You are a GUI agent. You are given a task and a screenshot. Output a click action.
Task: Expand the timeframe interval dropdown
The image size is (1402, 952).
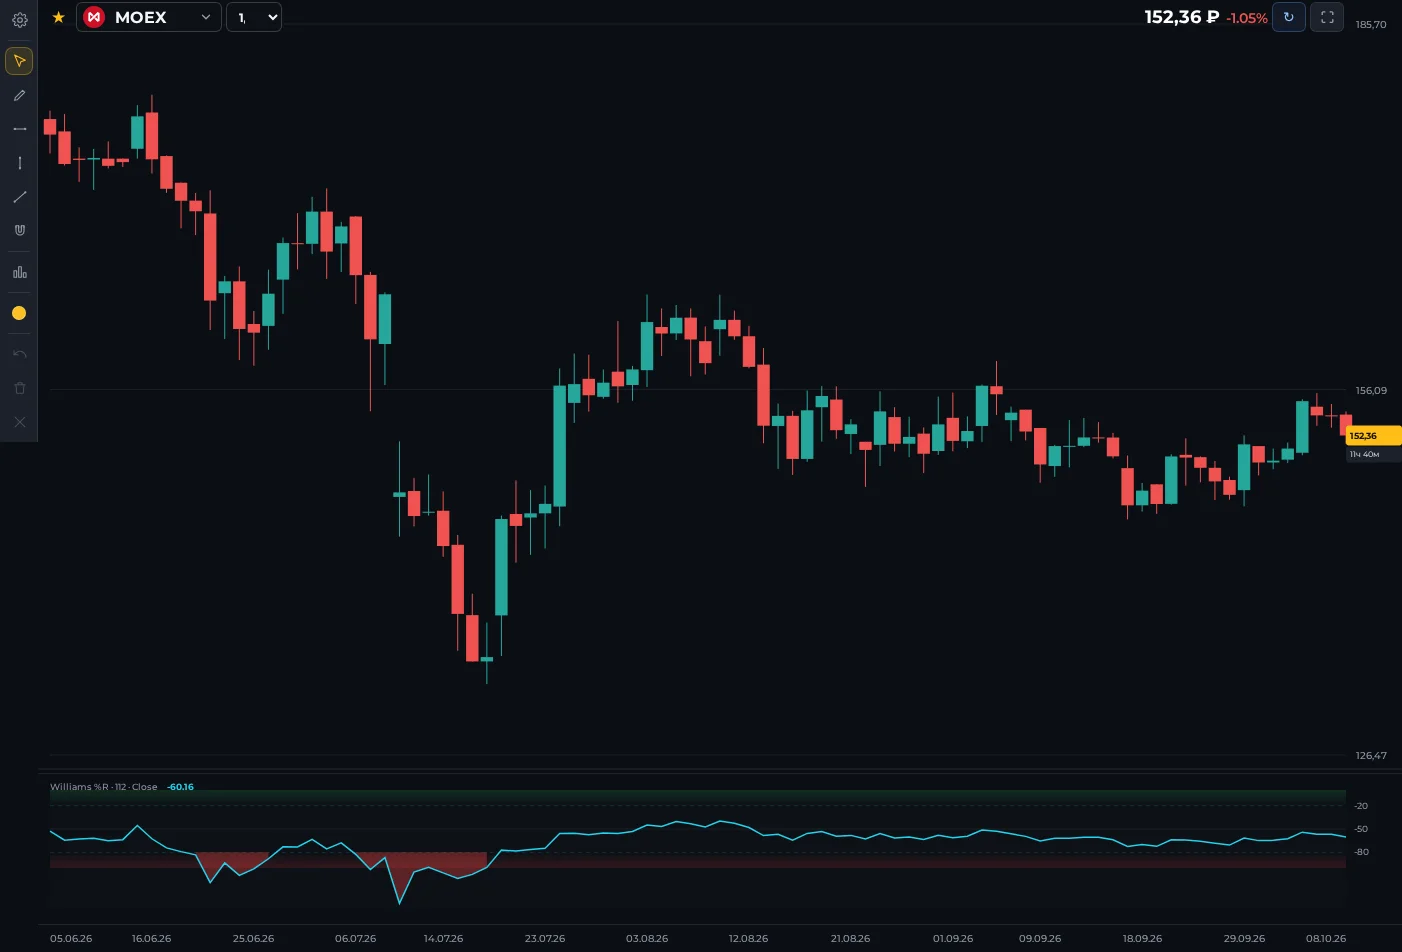254,17
